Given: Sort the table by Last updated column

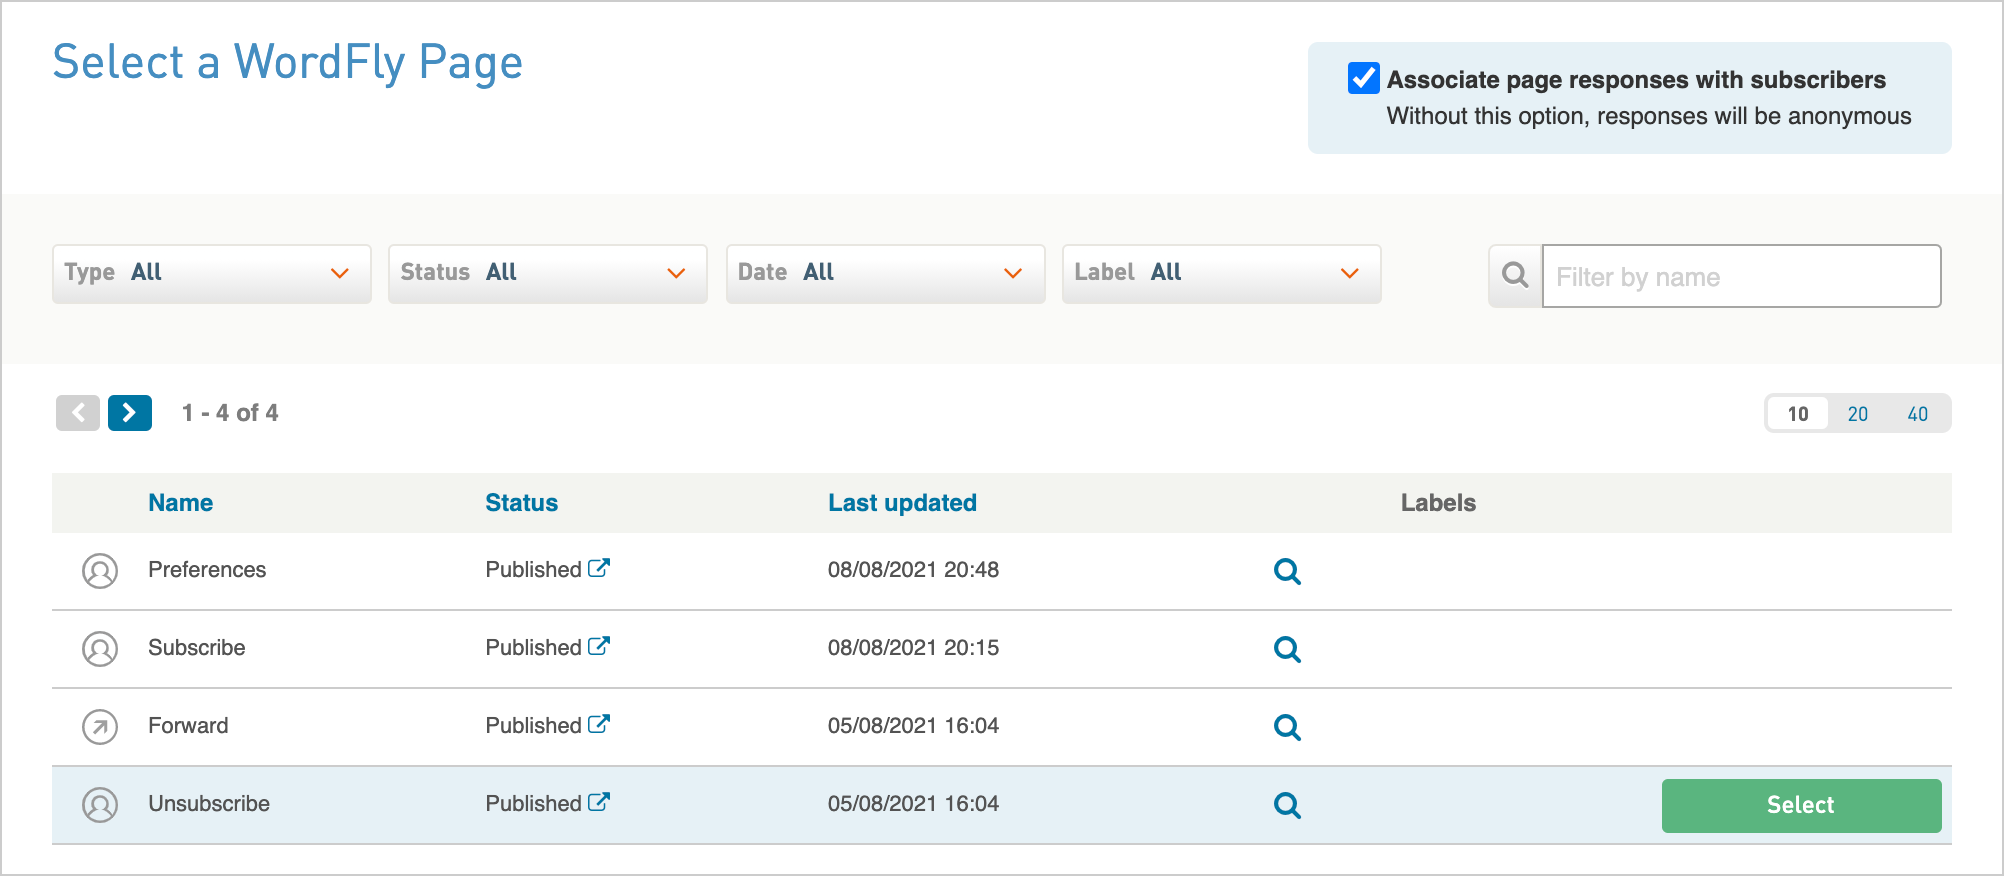Looking at the screenshot, I should click(902, 503).
